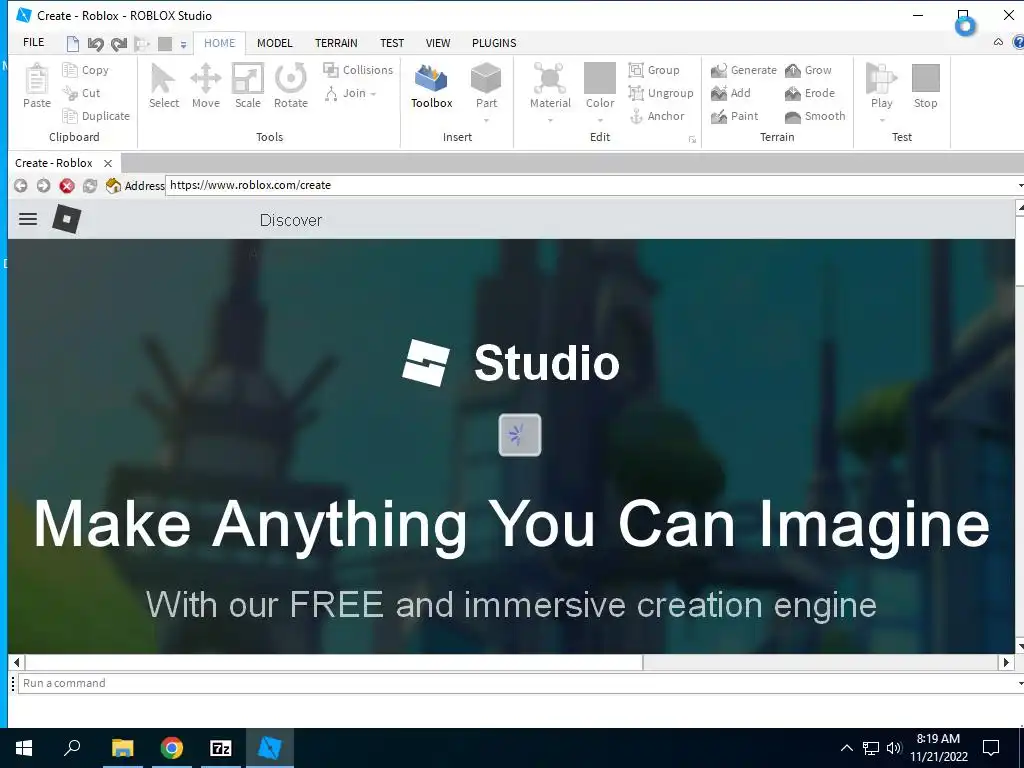Open the Discover link
Image resolution: width=1024 pixels, height=768 pixels.
coord(291,220)
